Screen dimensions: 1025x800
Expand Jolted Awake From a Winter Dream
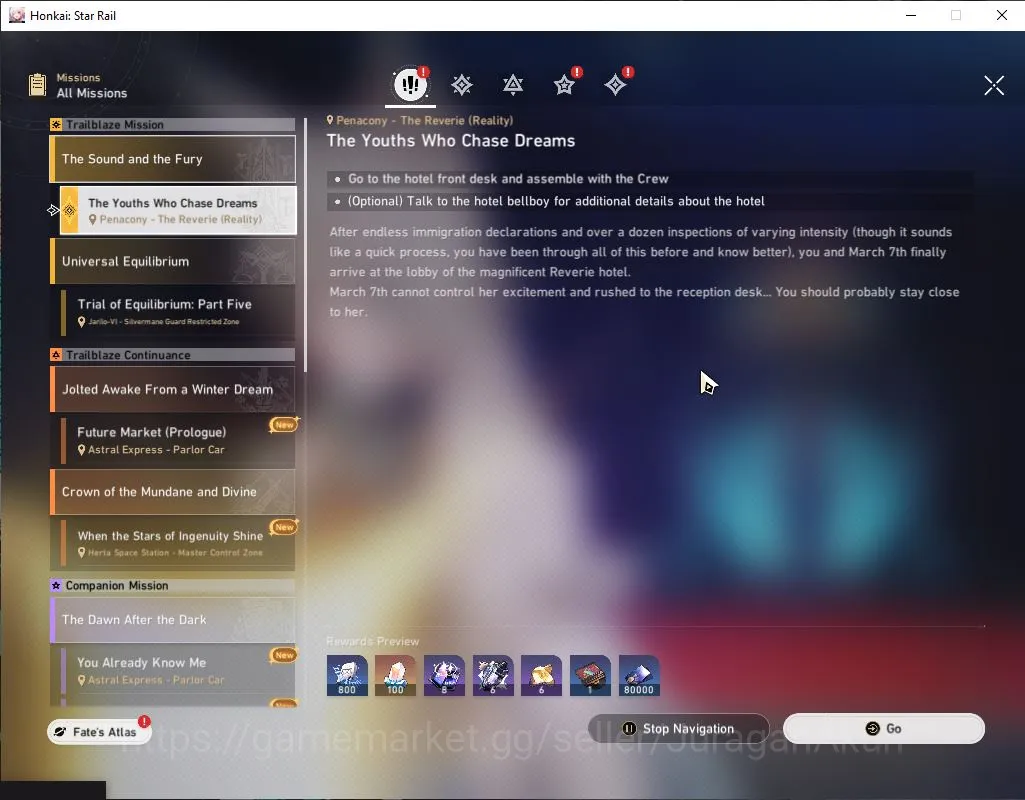click(173, 390)
